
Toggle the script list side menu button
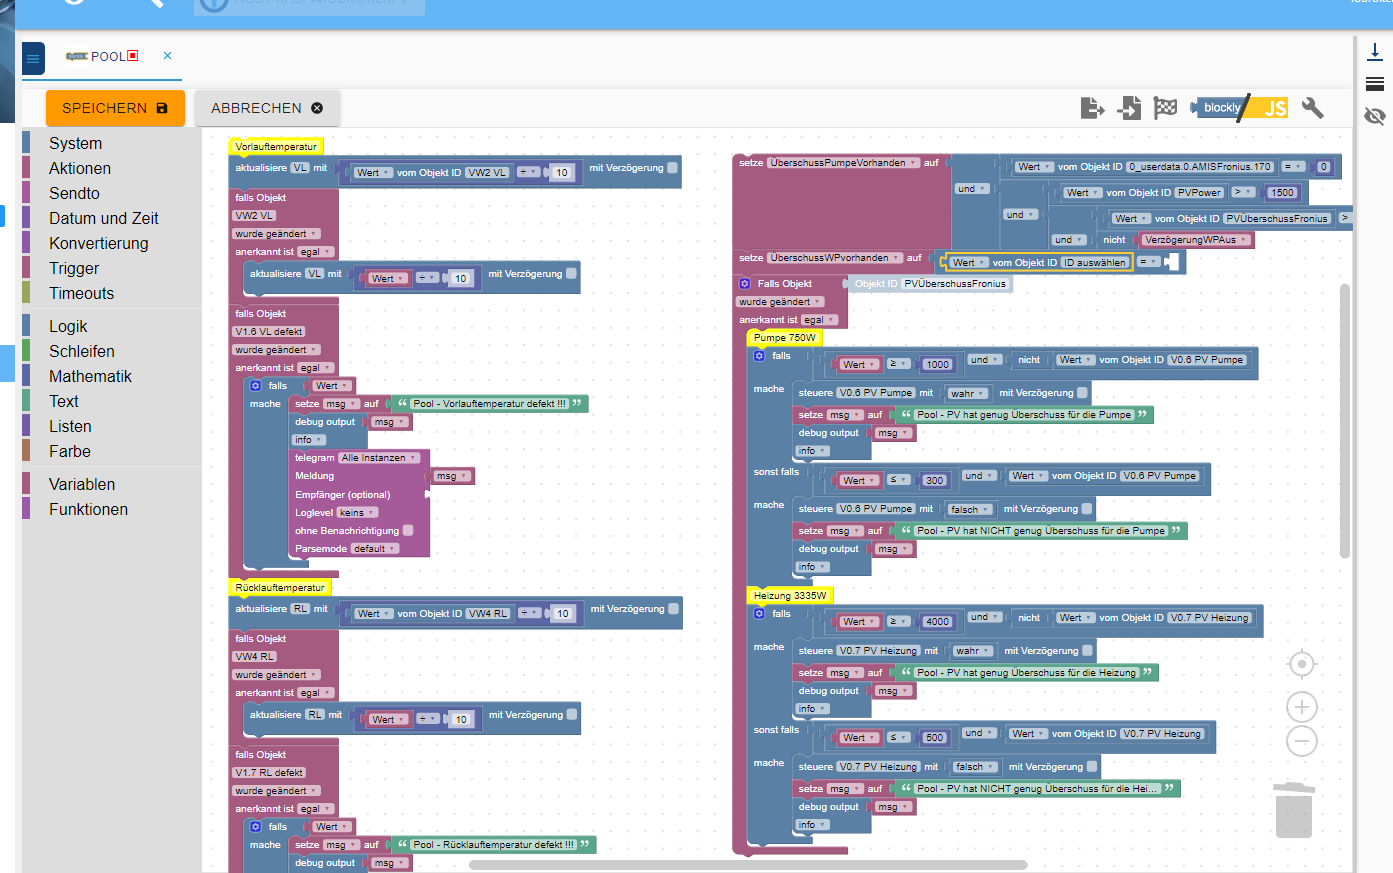coord(33,59)
